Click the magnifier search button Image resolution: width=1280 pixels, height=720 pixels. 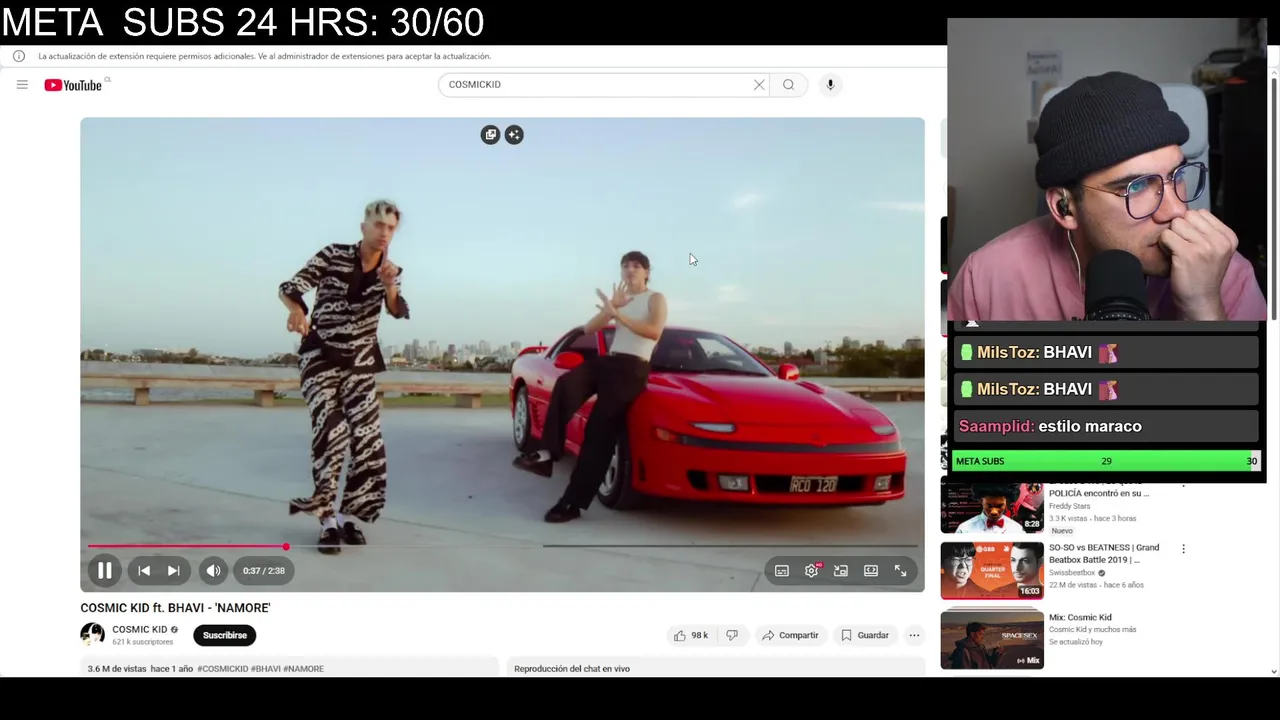tap(788, 85)
